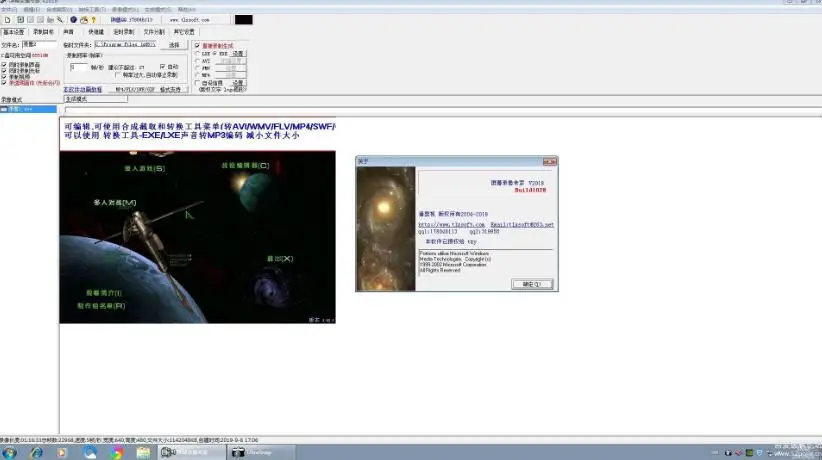Close the About dialog with red X
Image resolution: width=822 pixels, height=460 pixels.
click(549, 162)
